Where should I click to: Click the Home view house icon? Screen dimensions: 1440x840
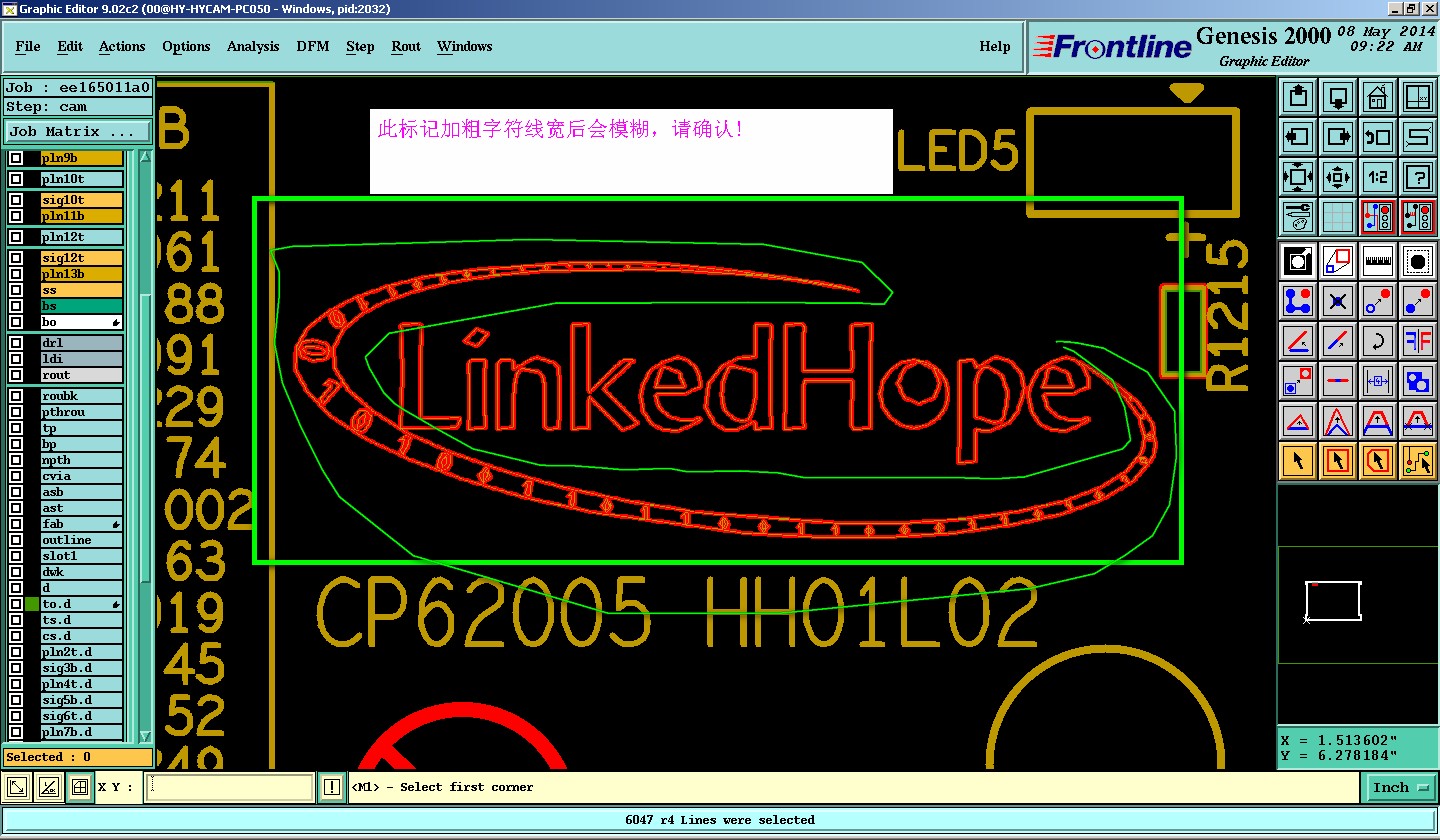1378,97
